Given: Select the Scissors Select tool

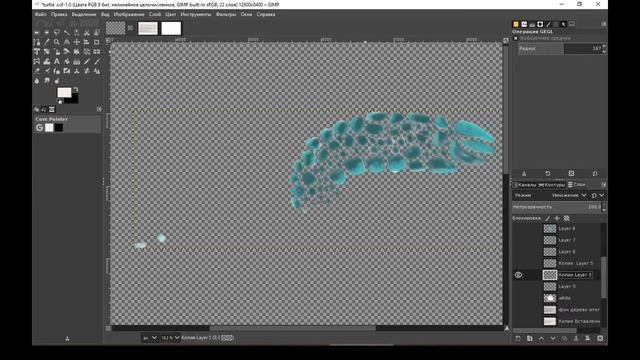Looking at the screenshot, I should coord(87,32).
